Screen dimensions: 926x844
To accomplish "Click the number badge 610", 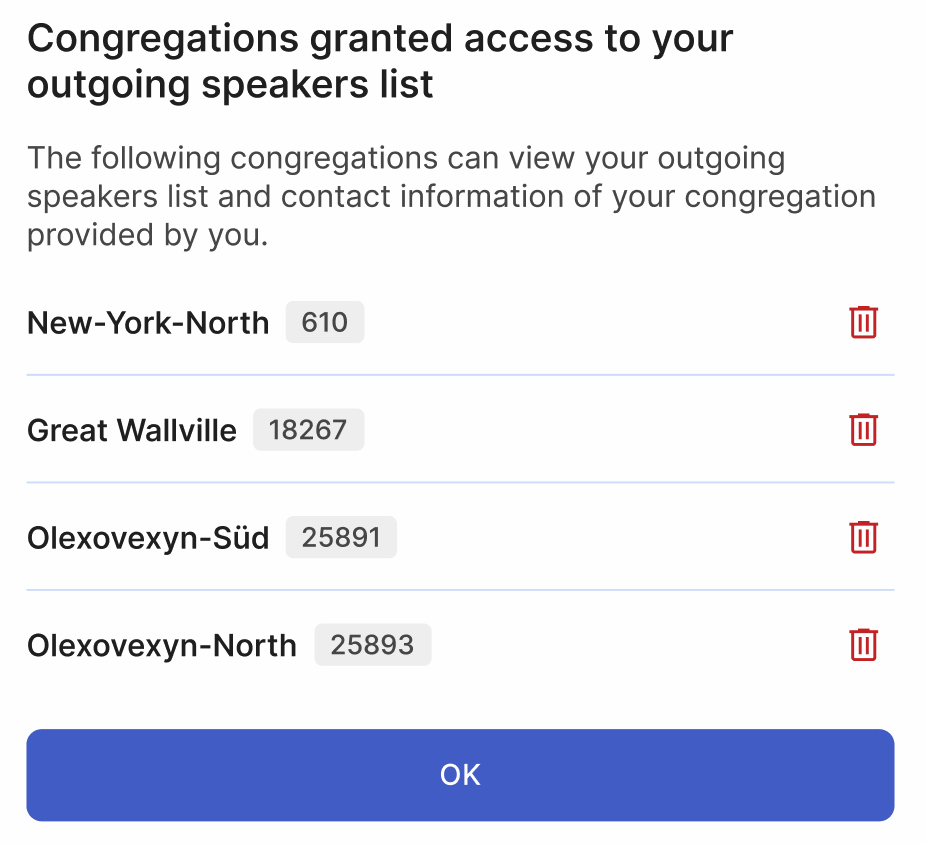I will [x=324, y=322].
